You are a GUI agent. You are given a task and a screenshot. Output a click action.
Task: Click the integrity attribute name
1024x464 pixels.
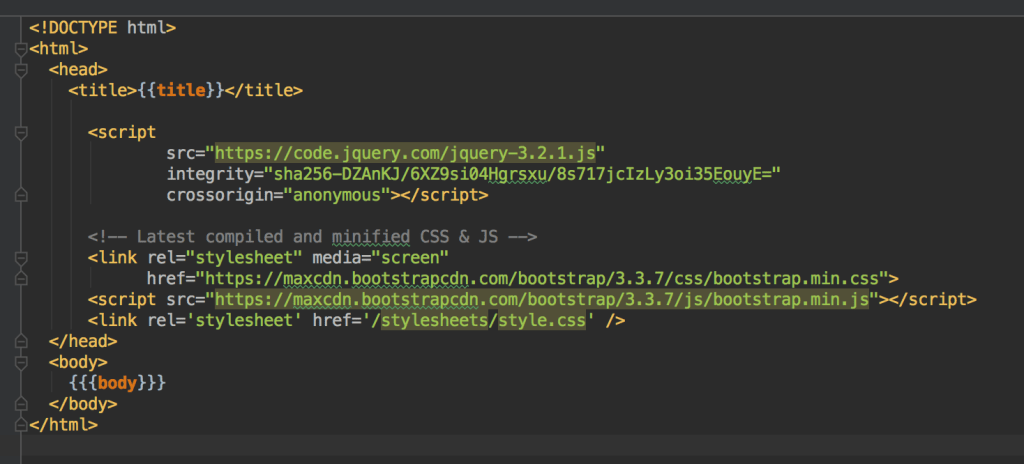(x=210, y=174)
